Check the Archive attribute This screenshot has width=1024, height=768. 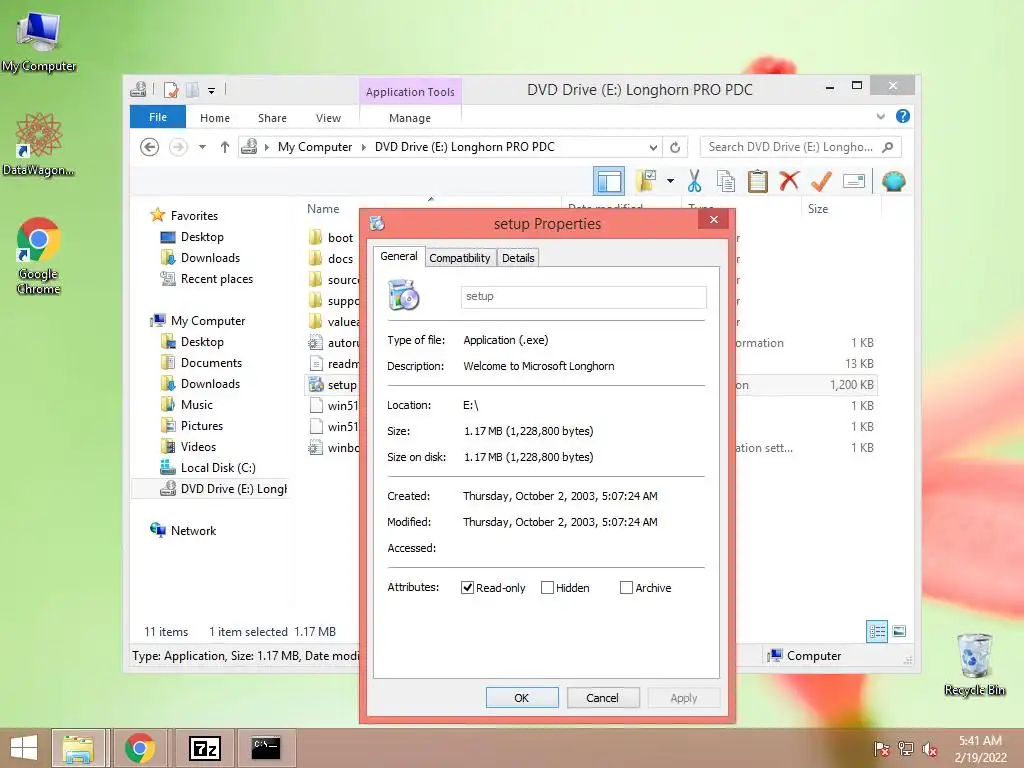click(626, 588)
